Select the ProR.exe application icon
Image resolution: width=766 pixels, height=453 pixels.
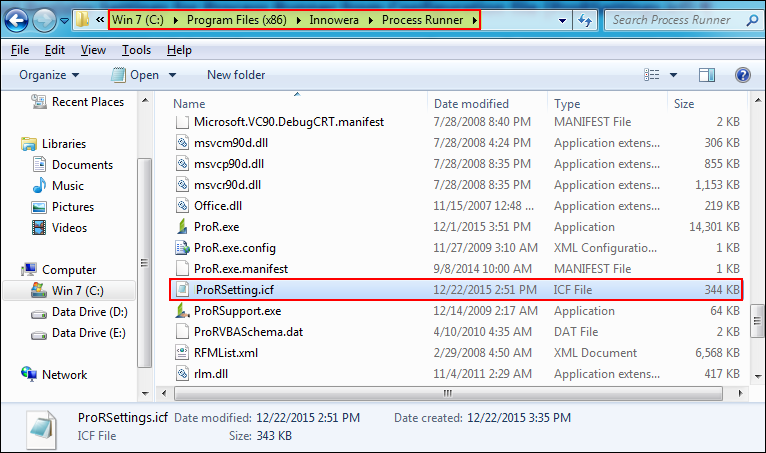(182, 227)
